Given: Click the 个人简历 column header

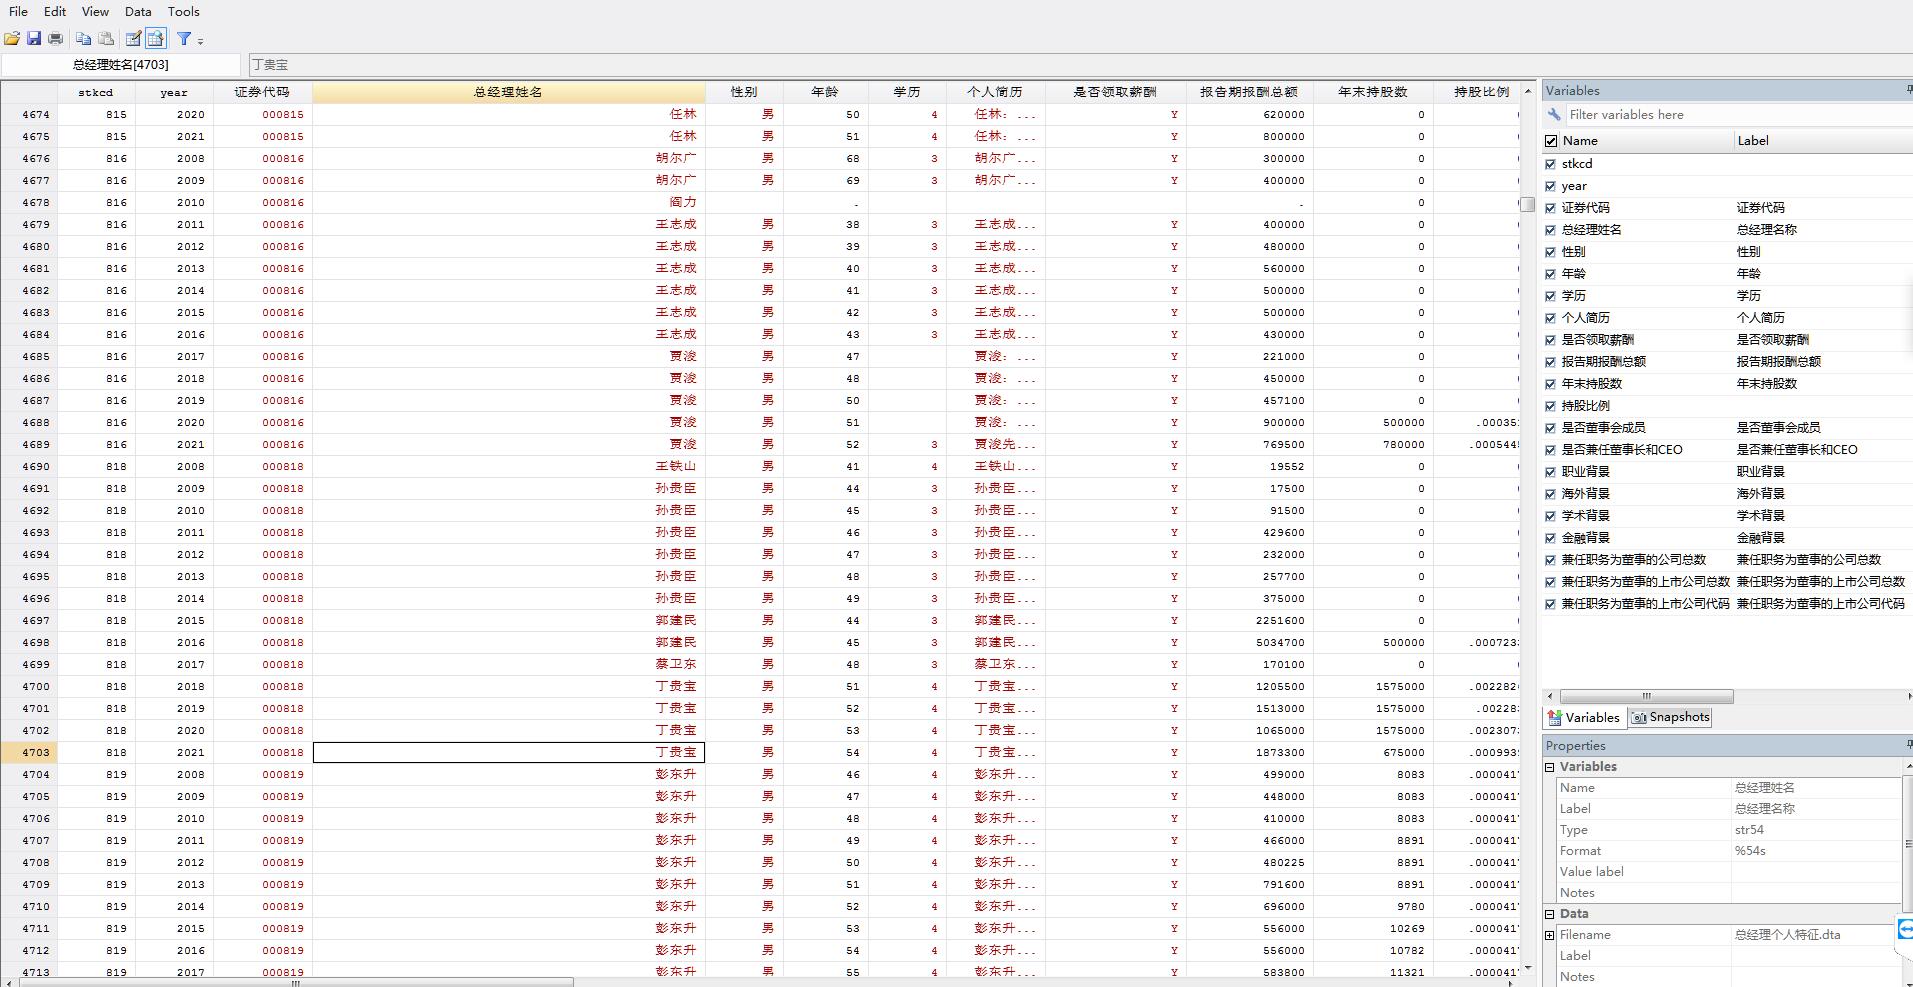Looking at the screenshot, I should tap(995, 92).
